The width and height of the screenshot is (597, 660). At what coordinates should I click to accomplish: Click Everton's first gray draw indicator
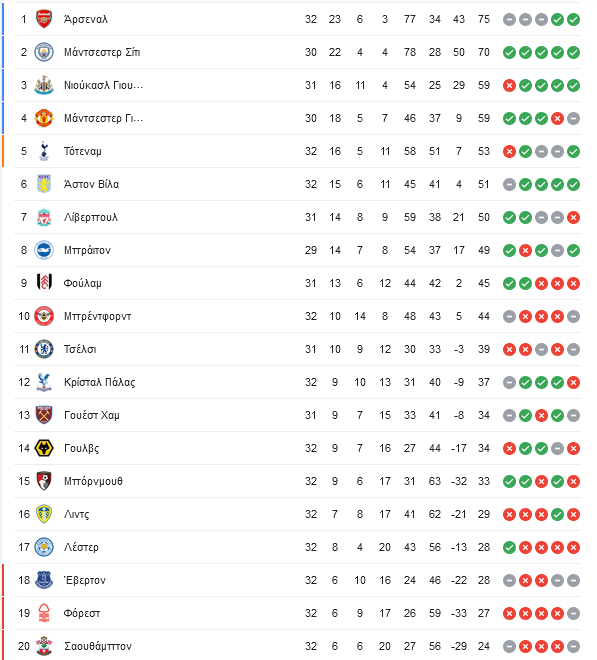(x=509, y=580)
